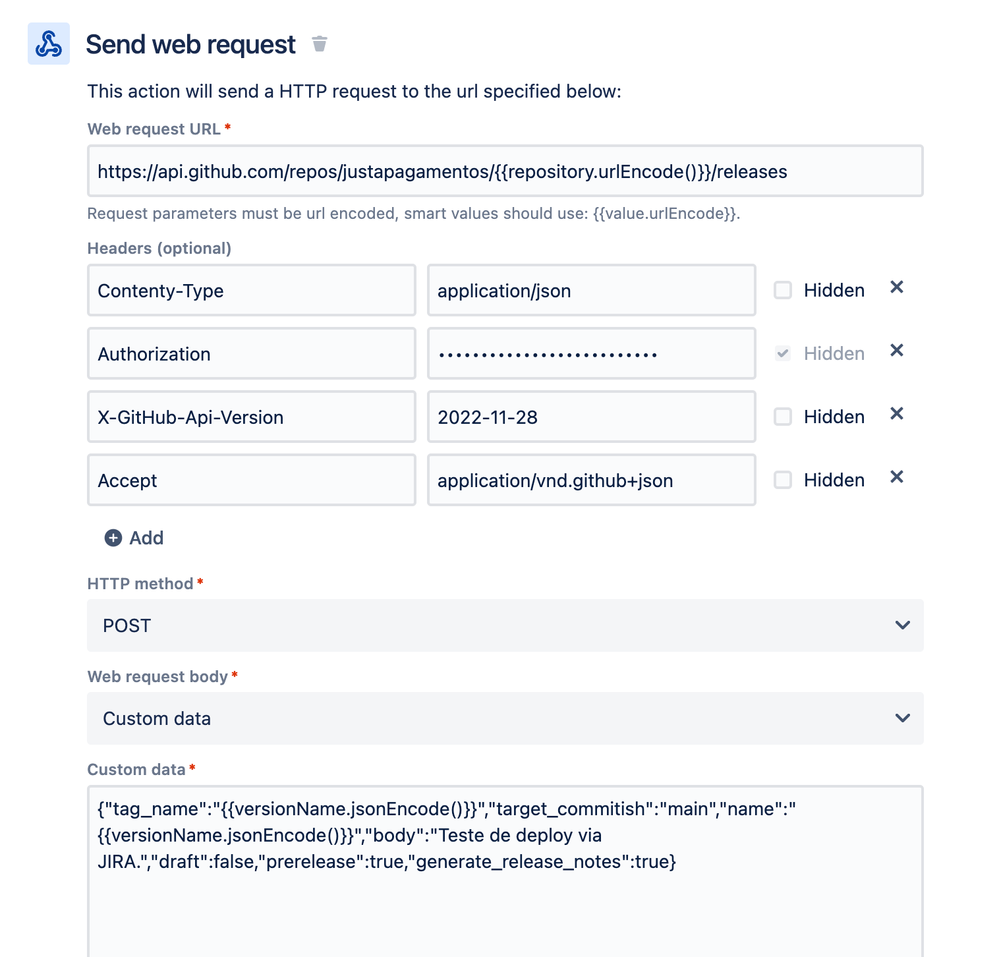The image size is (999, 957).
Task: Toggle Hidden checkbox for Contenty-Type header
Action: [782, 291]
